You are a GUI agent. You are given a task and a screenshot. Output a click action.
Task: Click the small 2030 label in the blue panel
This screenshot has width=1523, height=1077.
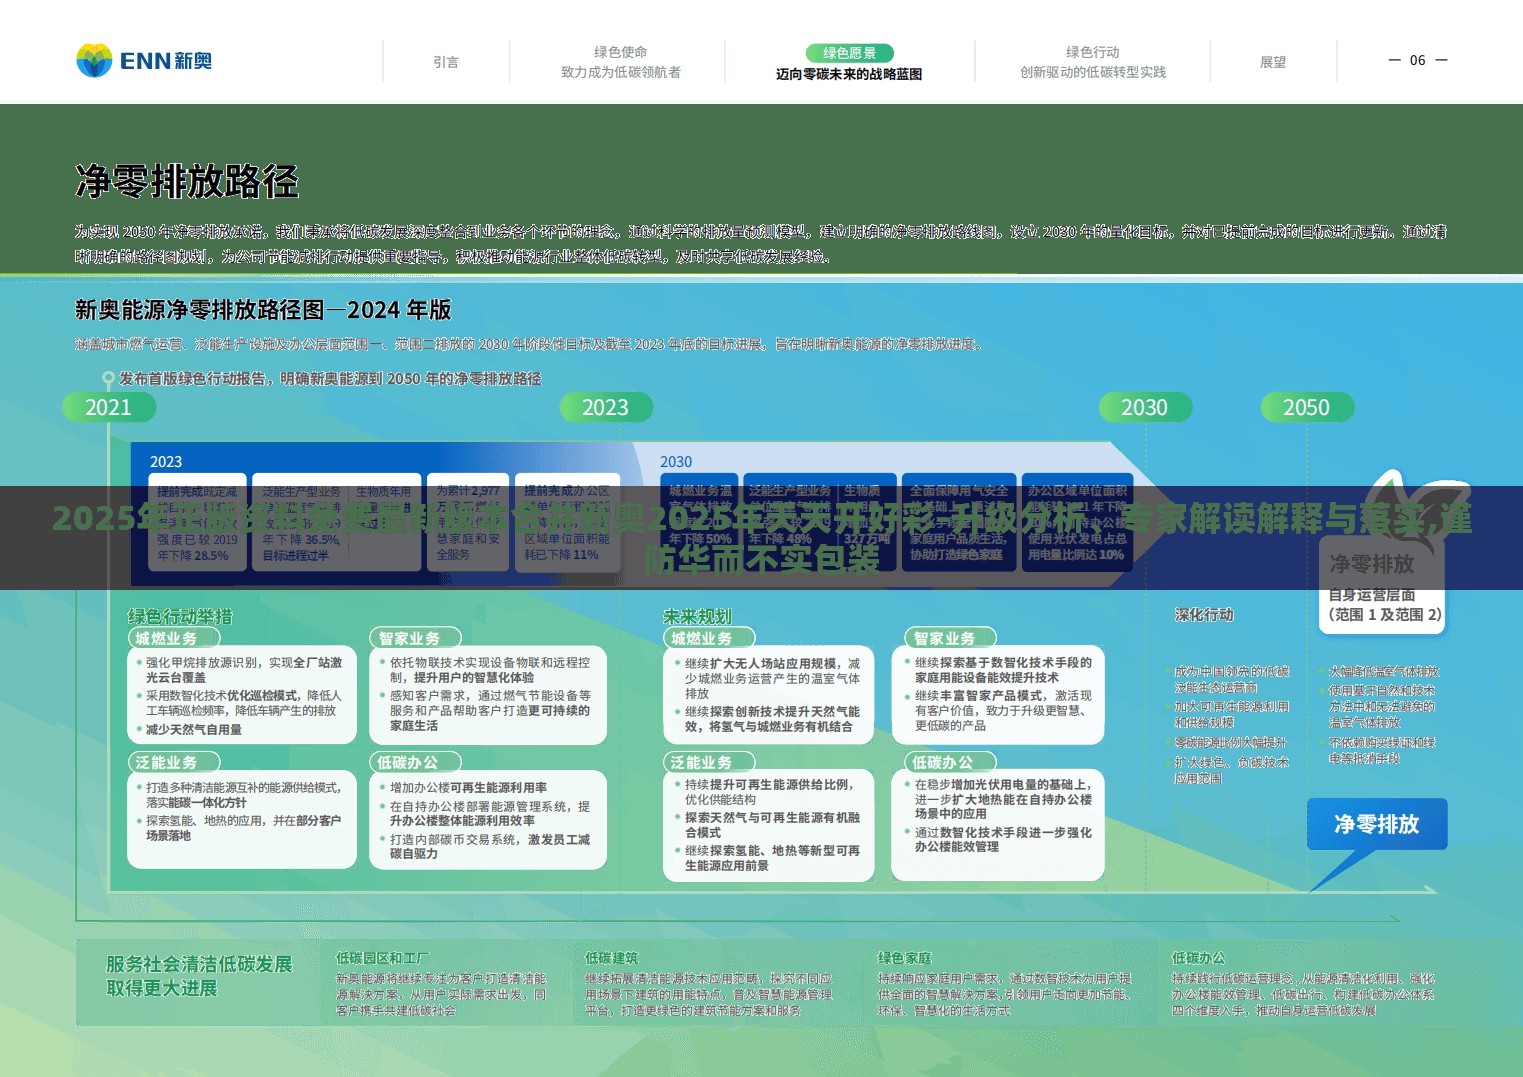coord(676,462)
